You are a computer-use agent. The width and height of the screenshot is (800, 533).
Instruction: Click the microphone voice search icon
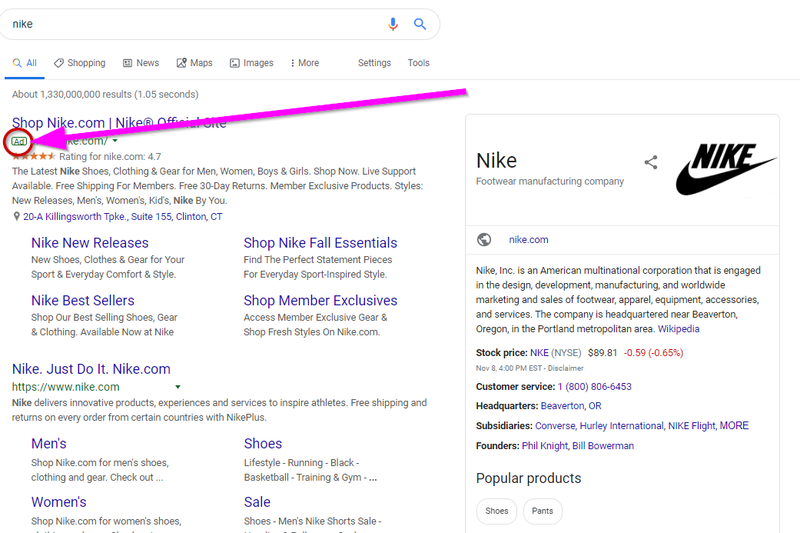[392, 24]
